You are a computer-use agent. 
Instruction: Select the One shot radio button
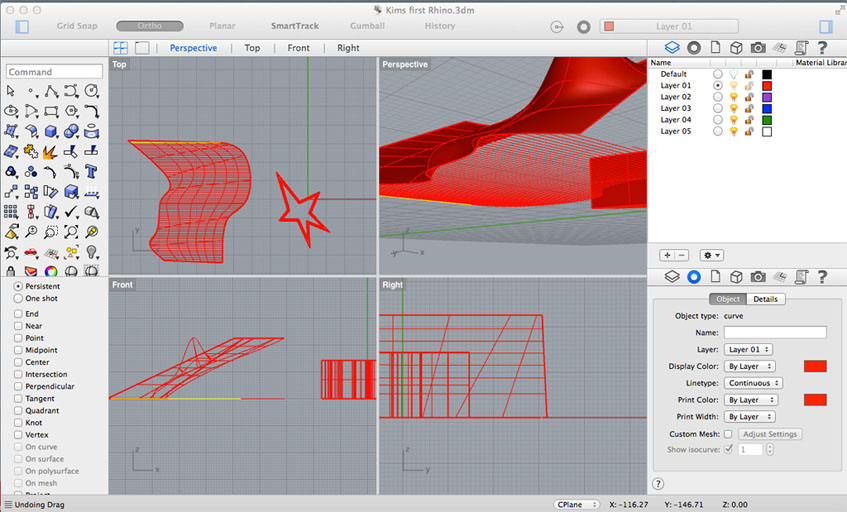(18, 298)
